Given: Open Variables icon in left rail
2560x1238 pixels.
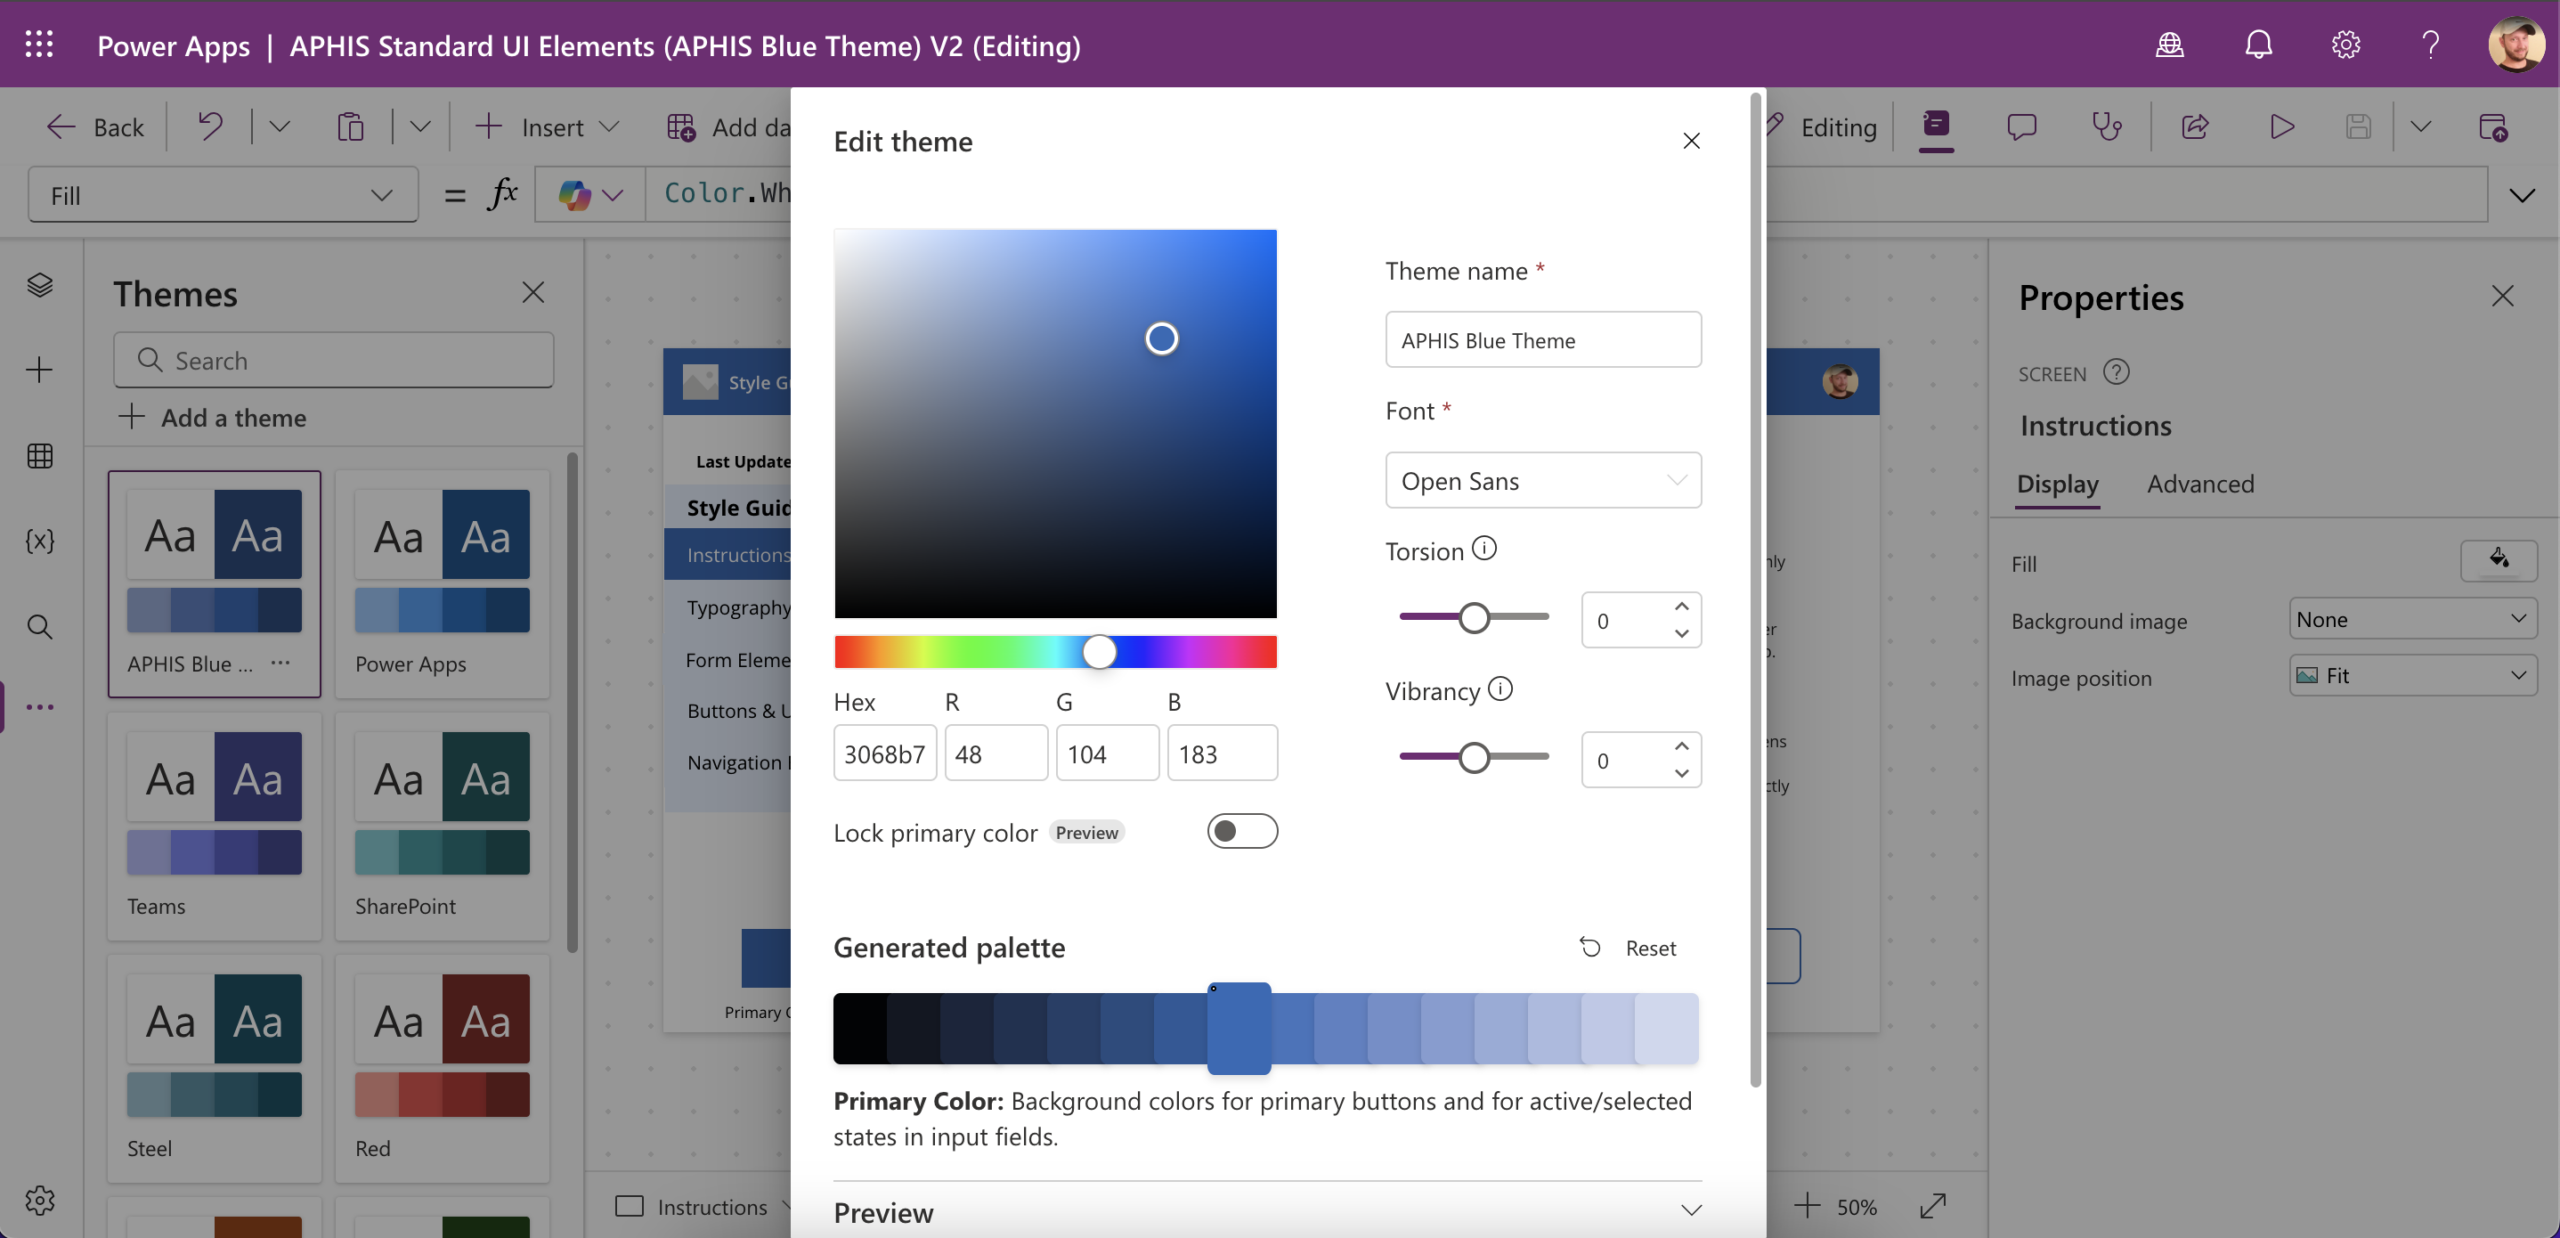Looking at the screenshot, I should (x=40, y=541).
